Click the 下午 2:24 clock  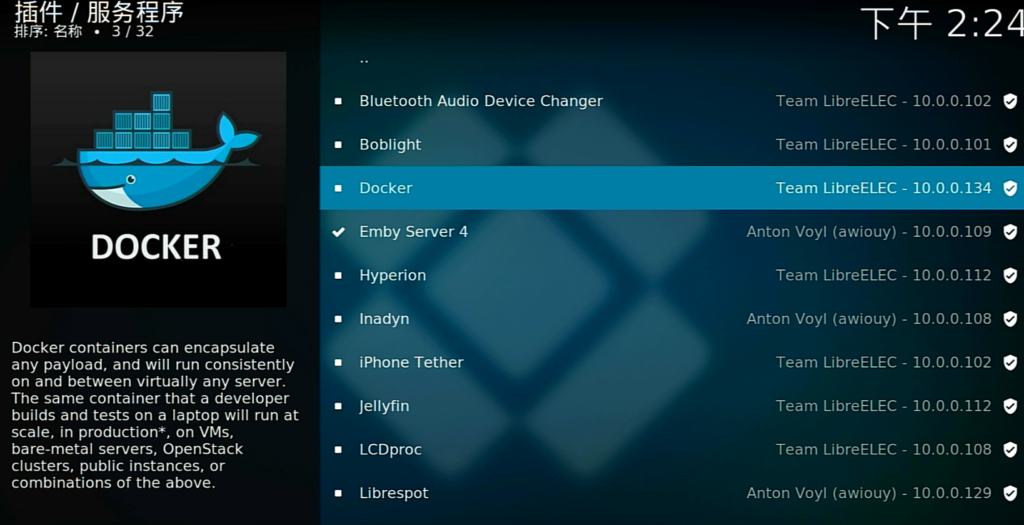pyautogui.click(x=942, y=24)
